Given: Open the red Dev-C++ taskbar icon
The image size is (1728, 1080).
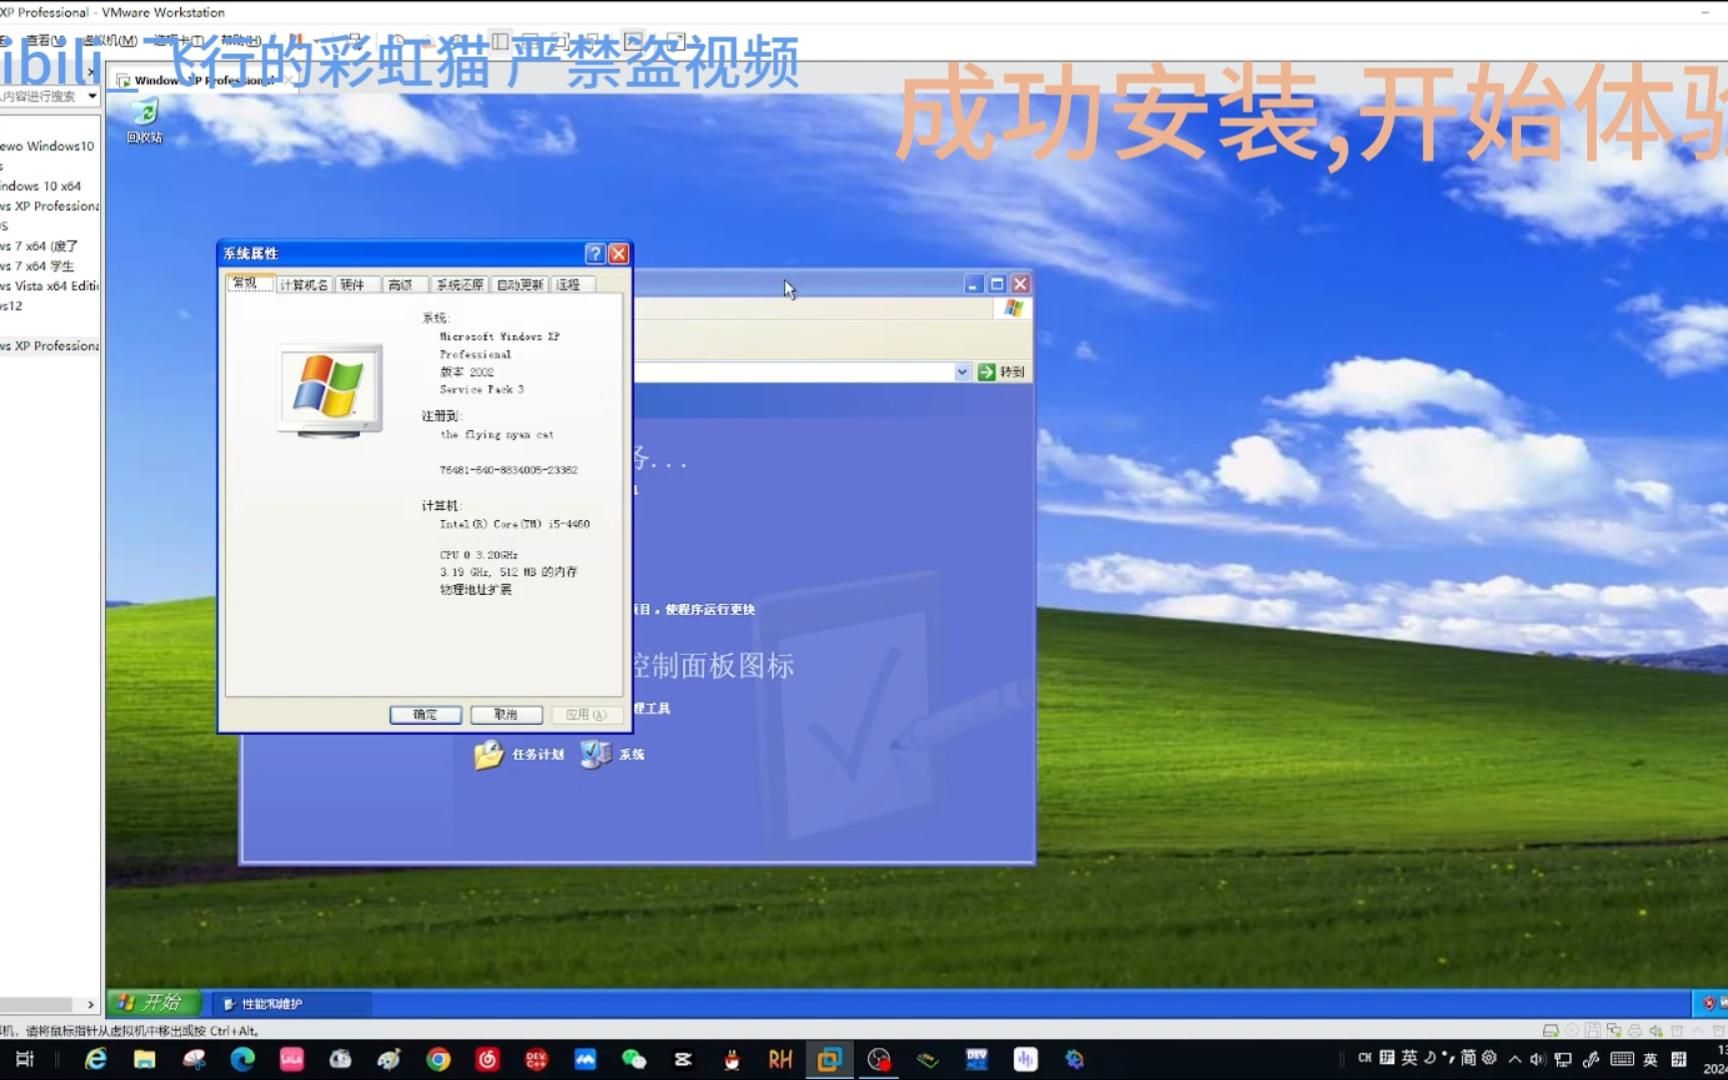Looking at the screenshot, I should coord(536,1060).
